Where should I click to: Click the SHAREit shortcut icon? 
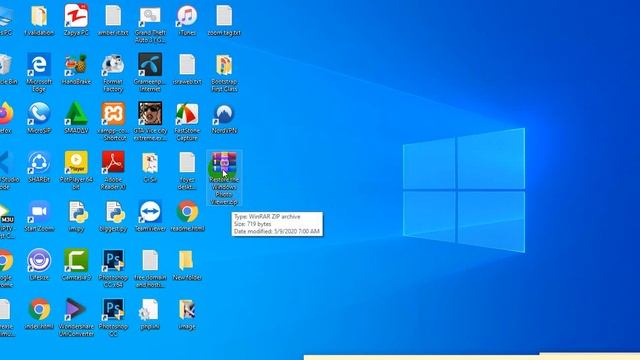coord(39,162)
